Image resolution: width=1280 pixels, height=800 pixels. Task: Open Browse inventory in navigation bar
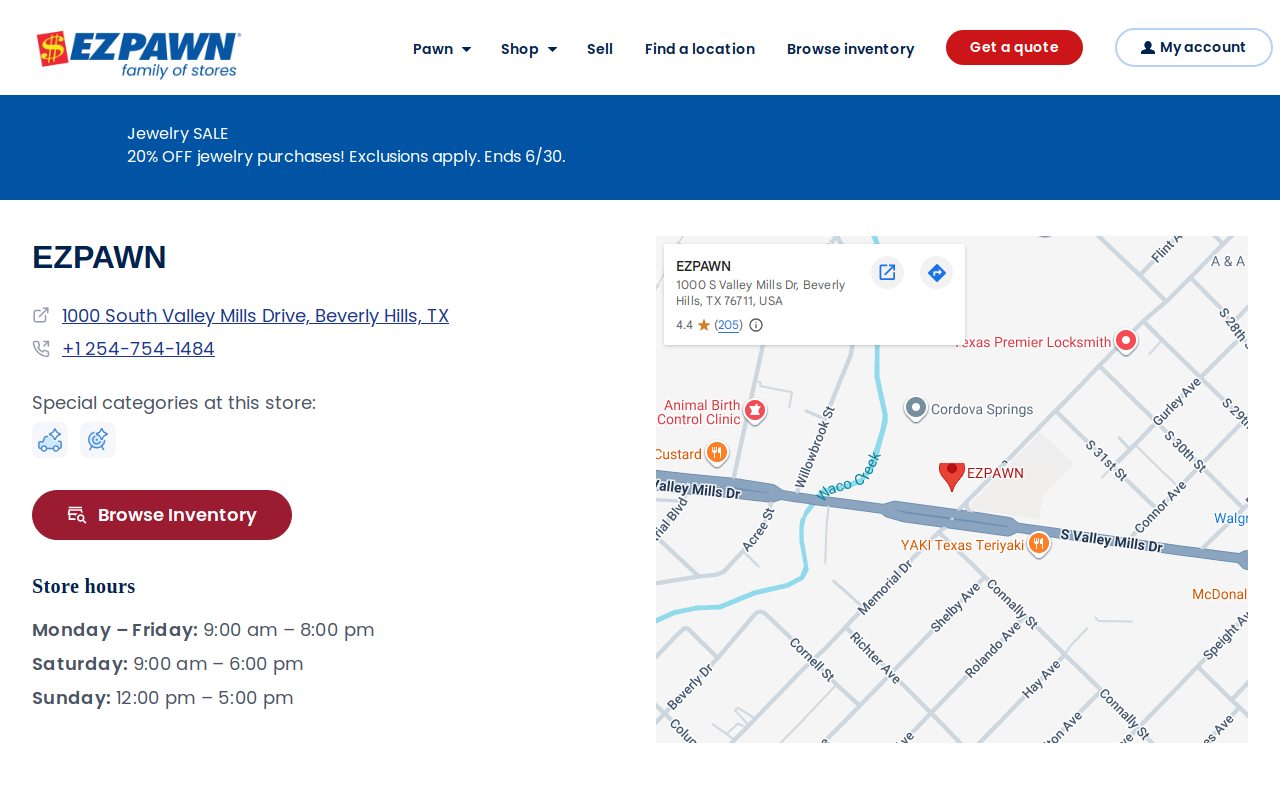[850, 49]
